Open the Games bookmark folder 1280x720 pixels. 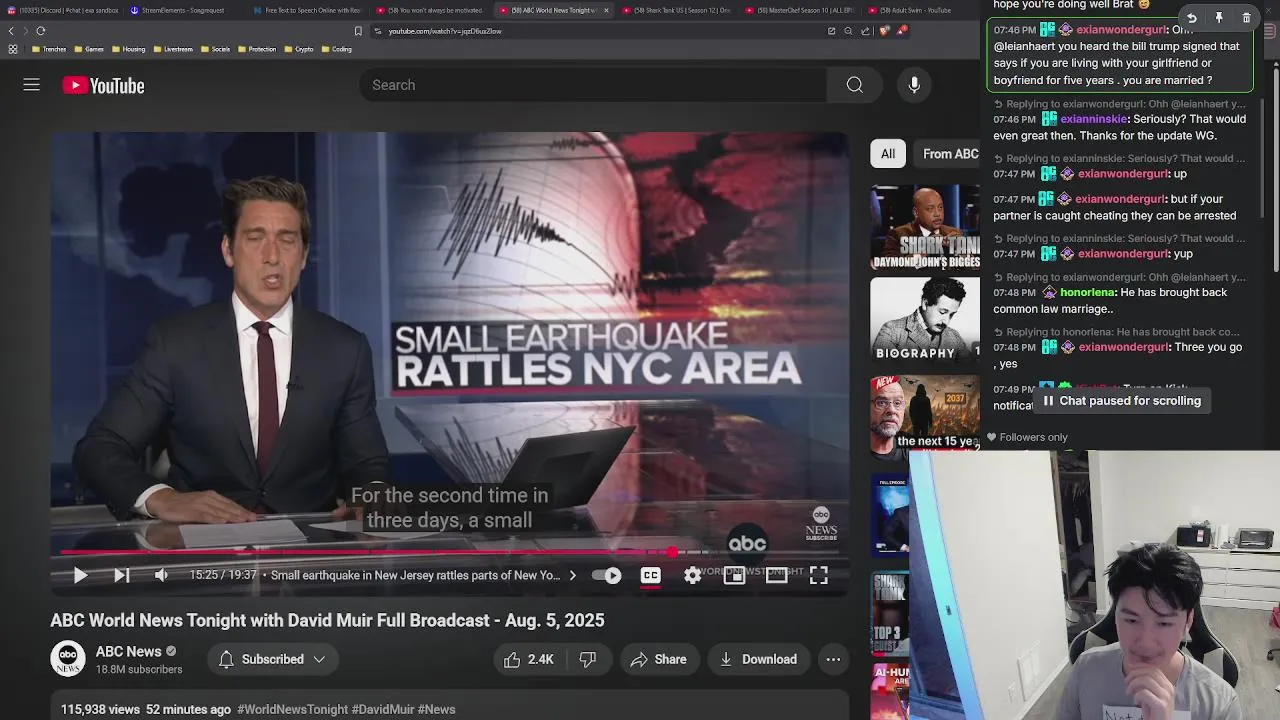click(89, 49)
